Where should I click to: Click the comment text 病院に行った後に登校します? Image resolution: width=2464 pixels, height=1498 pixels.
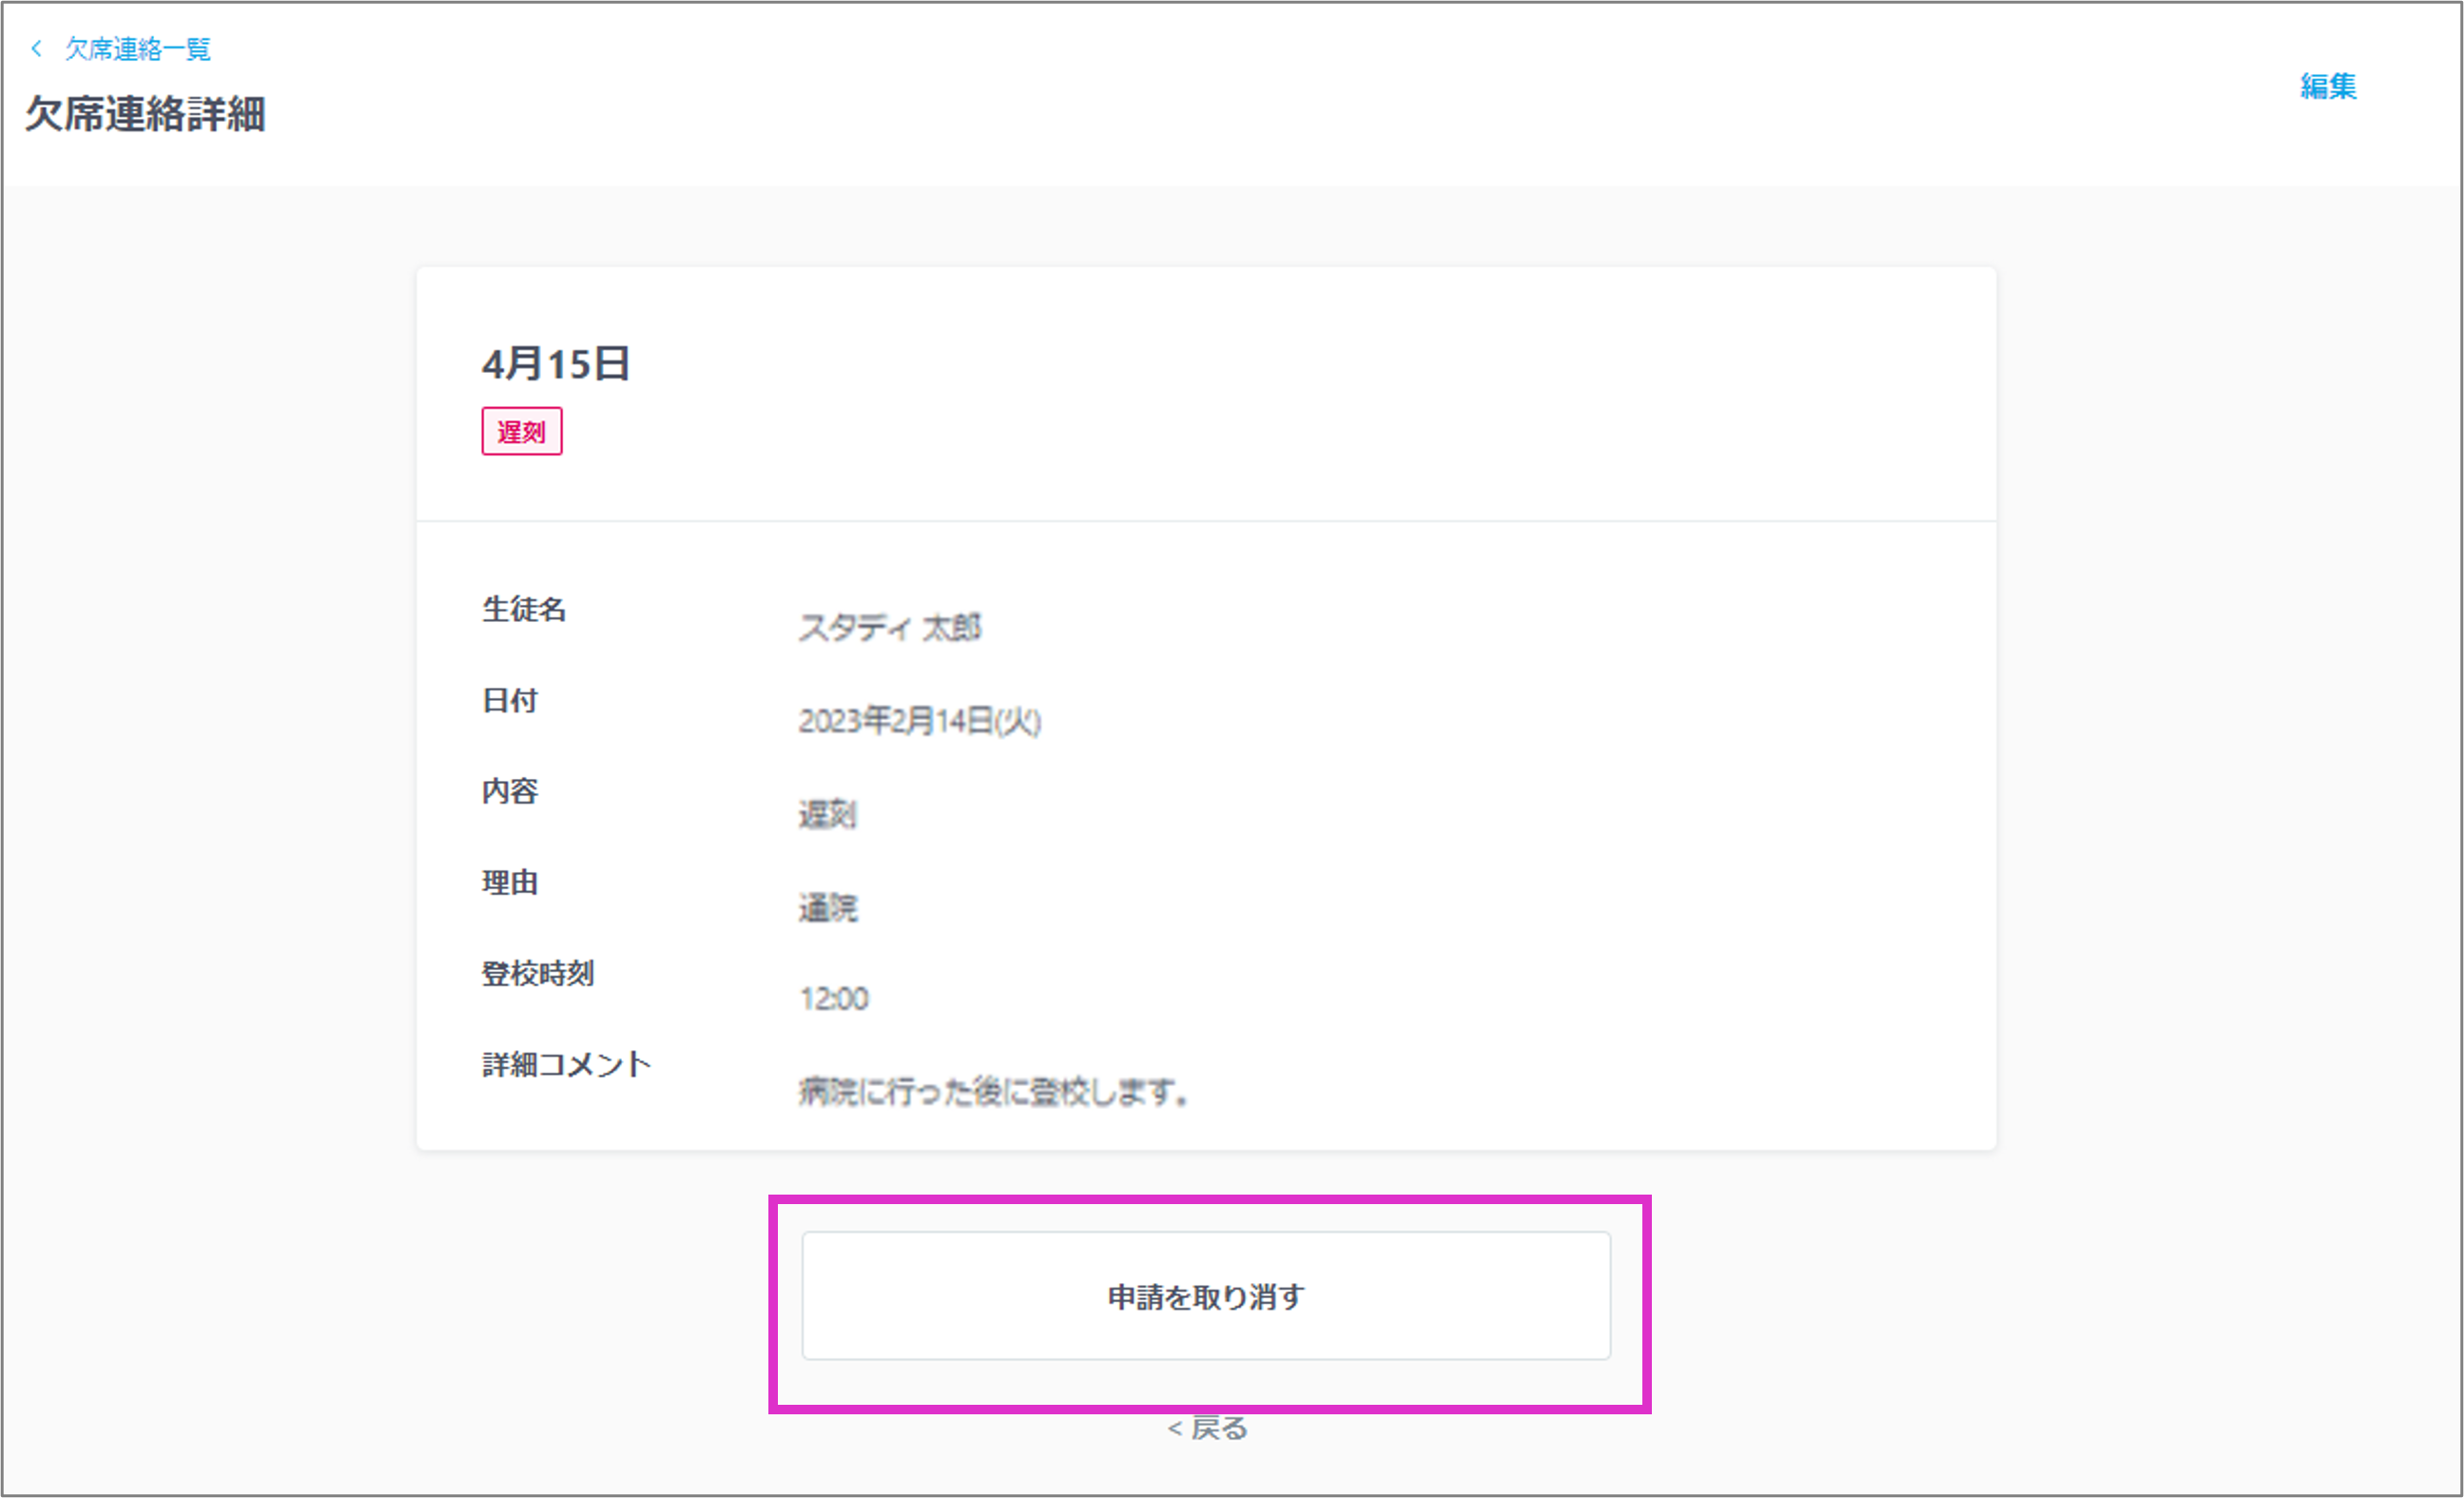993,1091
